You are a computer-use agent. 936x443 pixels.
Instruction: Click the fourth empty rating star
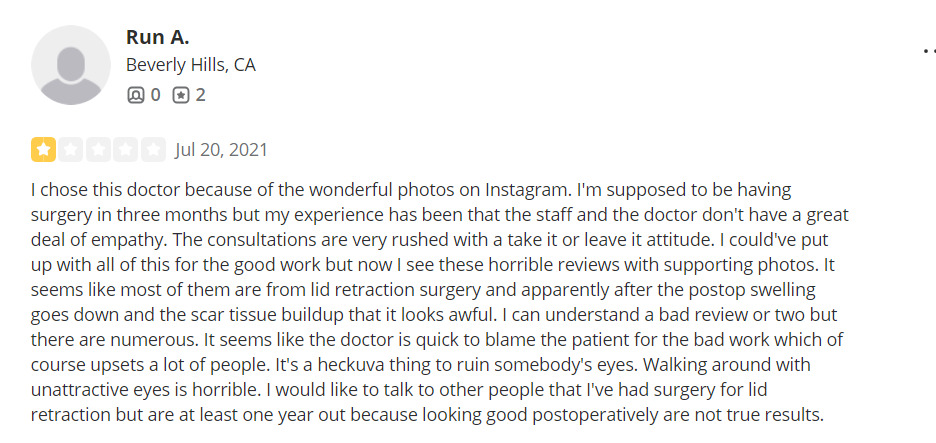click(x=126, y=149)
